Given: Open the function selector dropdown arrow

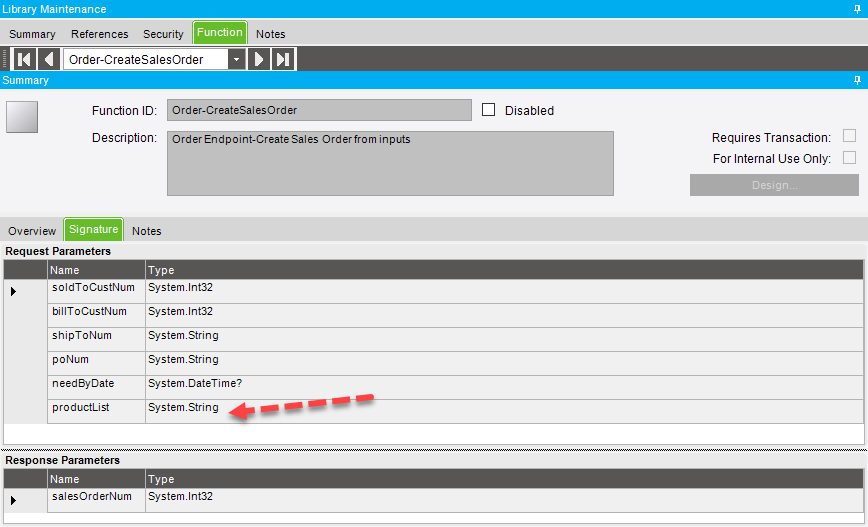Looking at the screenshot, I should pos(236,59).
